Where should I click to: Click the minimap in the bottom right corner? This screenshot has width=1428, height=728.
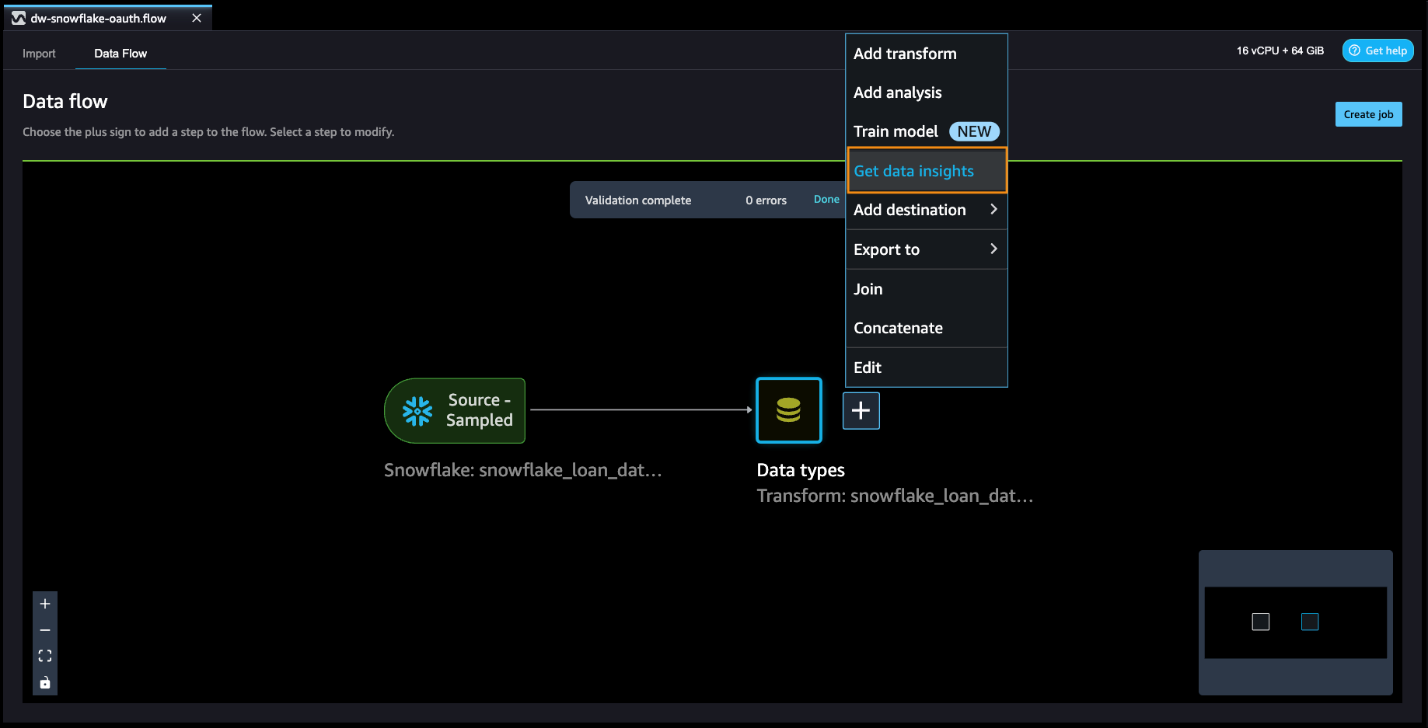1295,622
